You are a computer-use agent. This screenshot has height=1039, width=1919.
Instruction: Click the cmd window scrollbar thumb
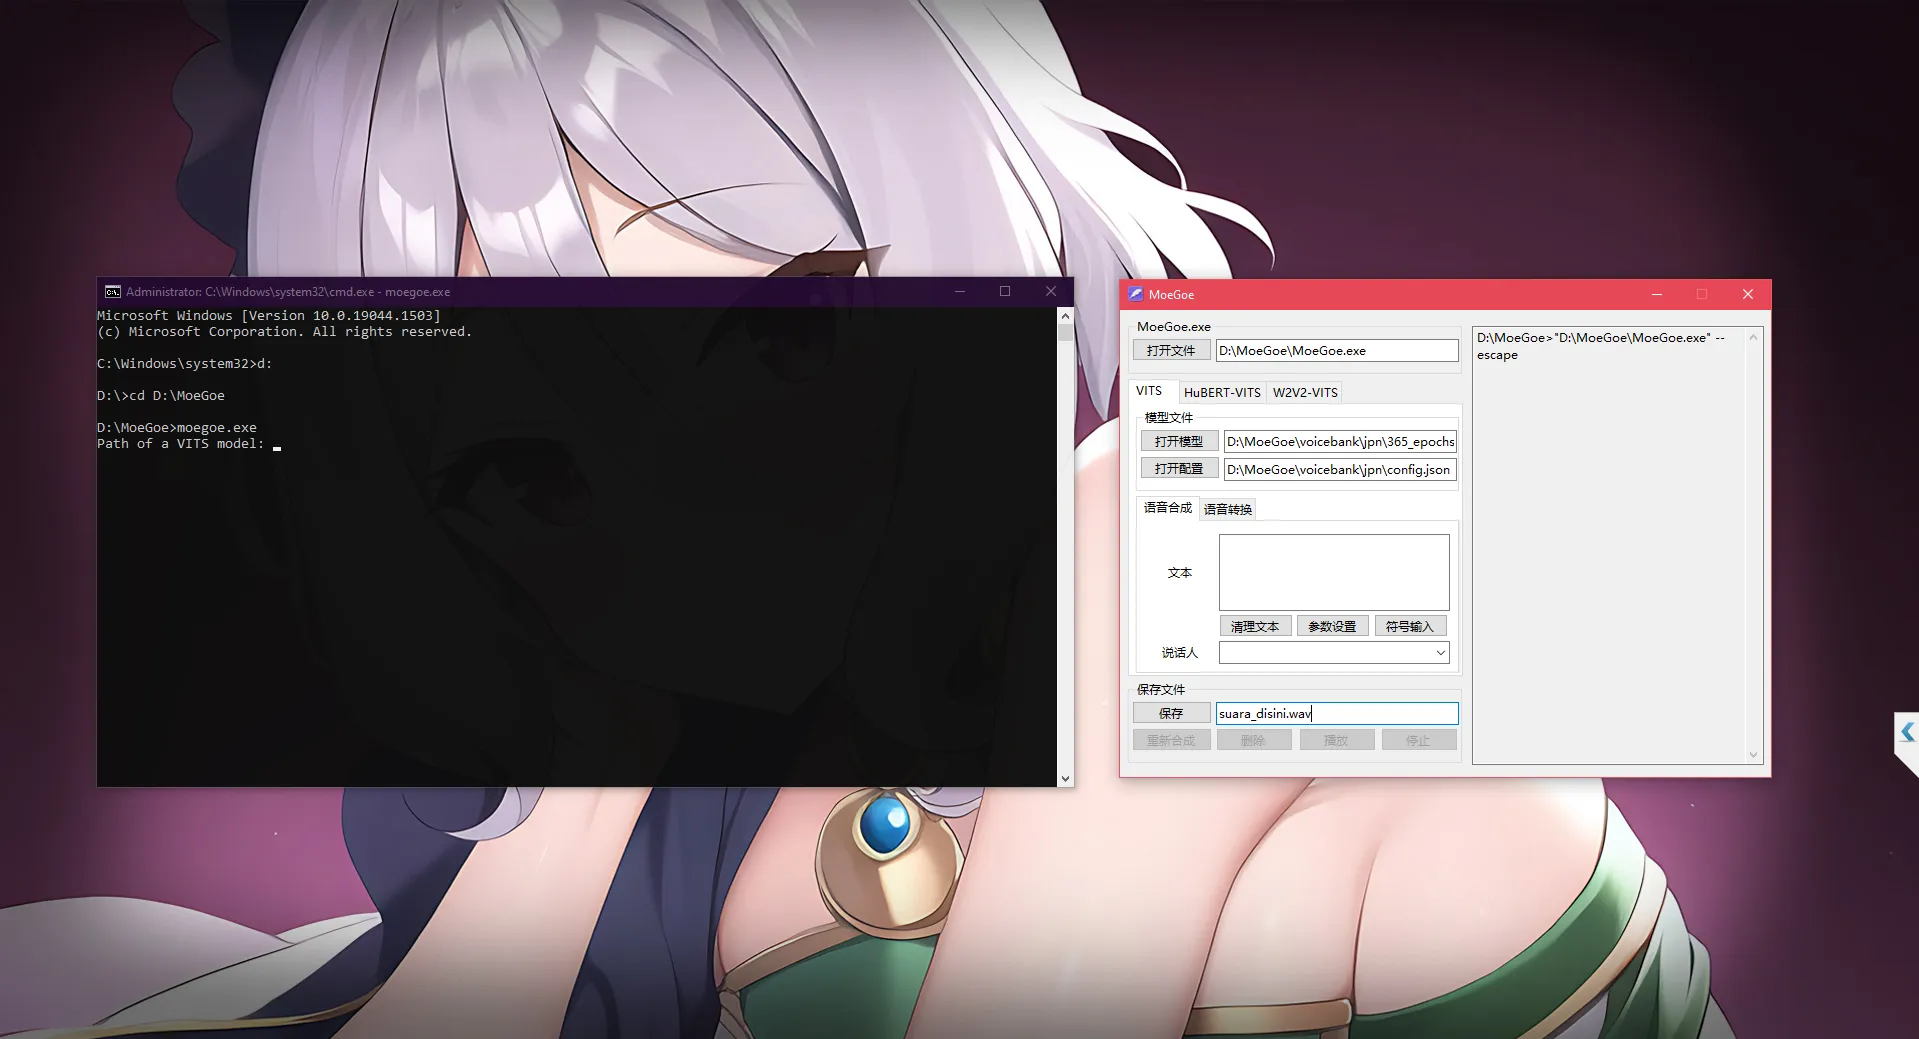pos(1065,332)
